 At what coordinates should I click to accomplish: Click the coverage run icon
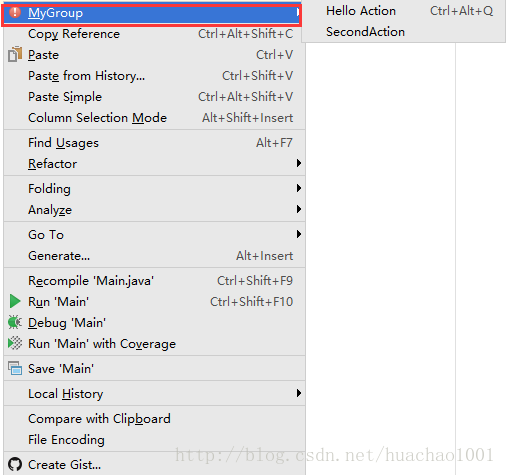[15, 343]
